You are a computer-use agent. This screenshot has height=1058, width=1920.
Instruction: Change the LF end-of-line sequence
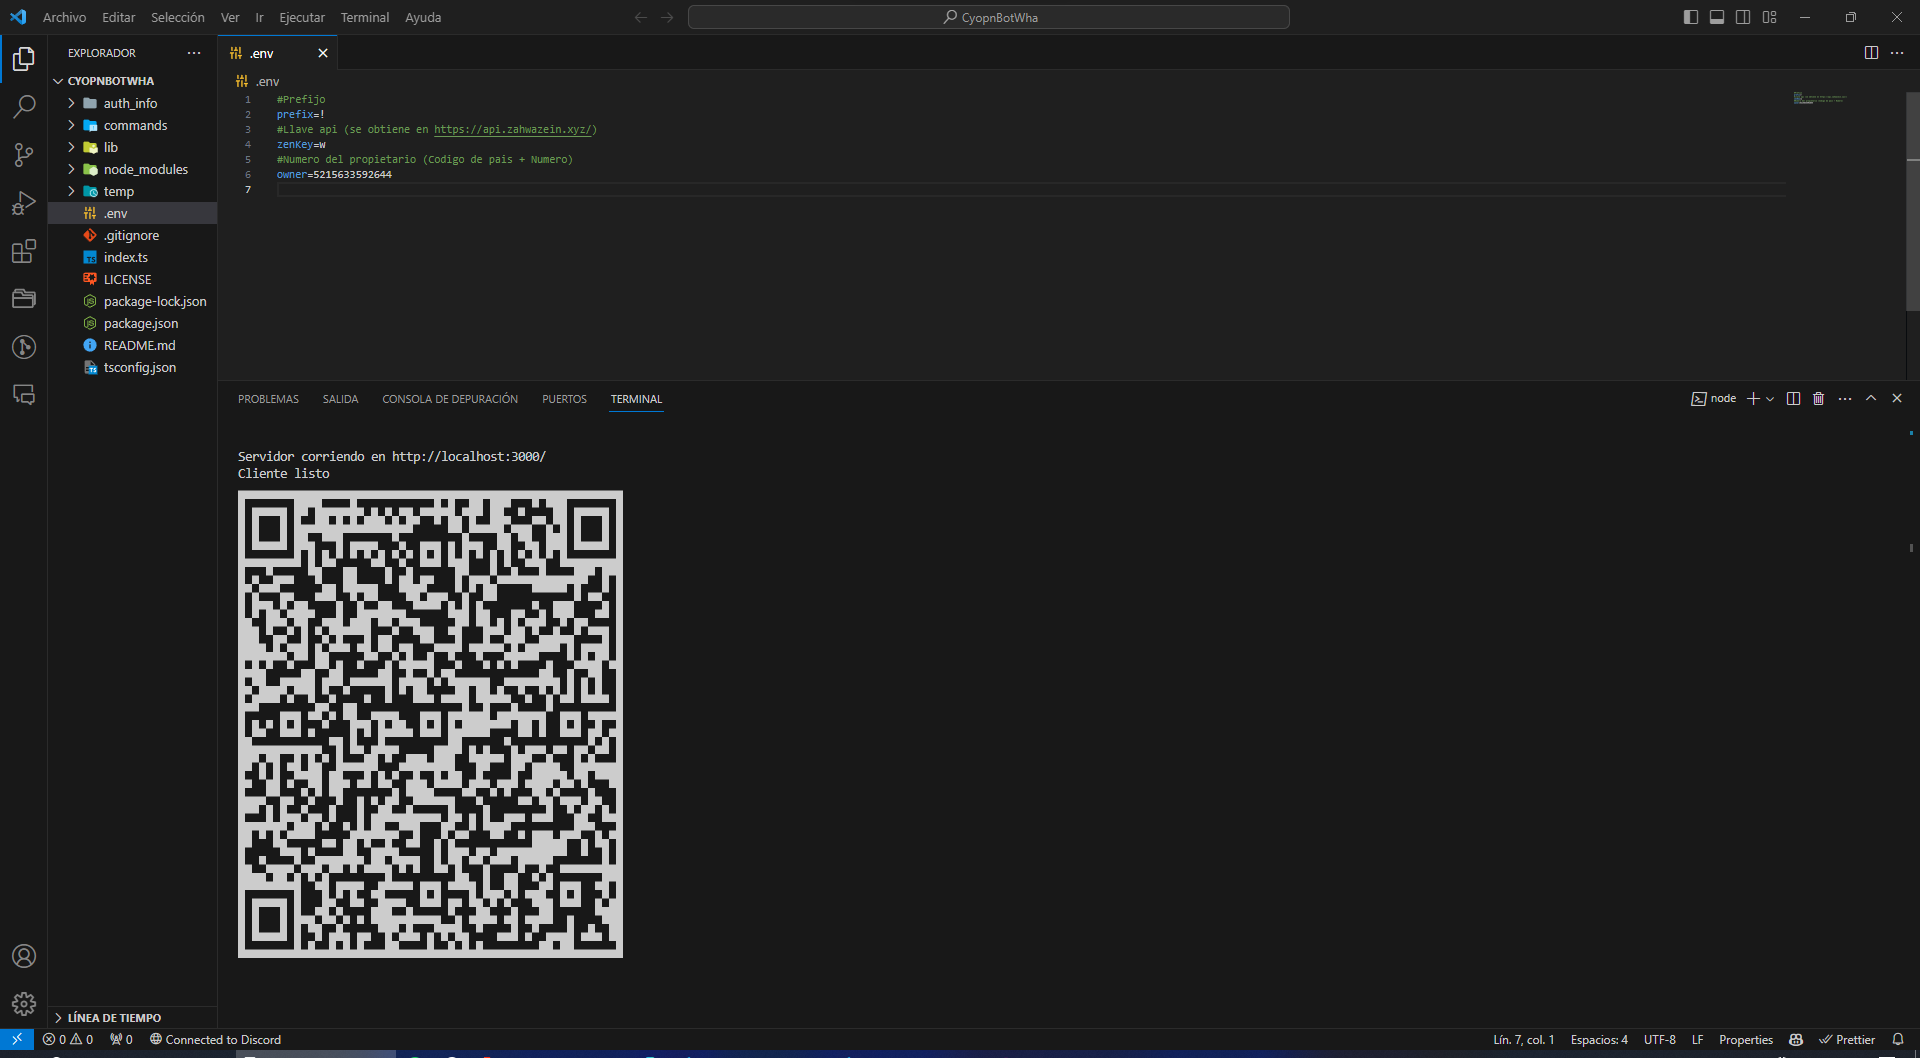point(1697,1040)
